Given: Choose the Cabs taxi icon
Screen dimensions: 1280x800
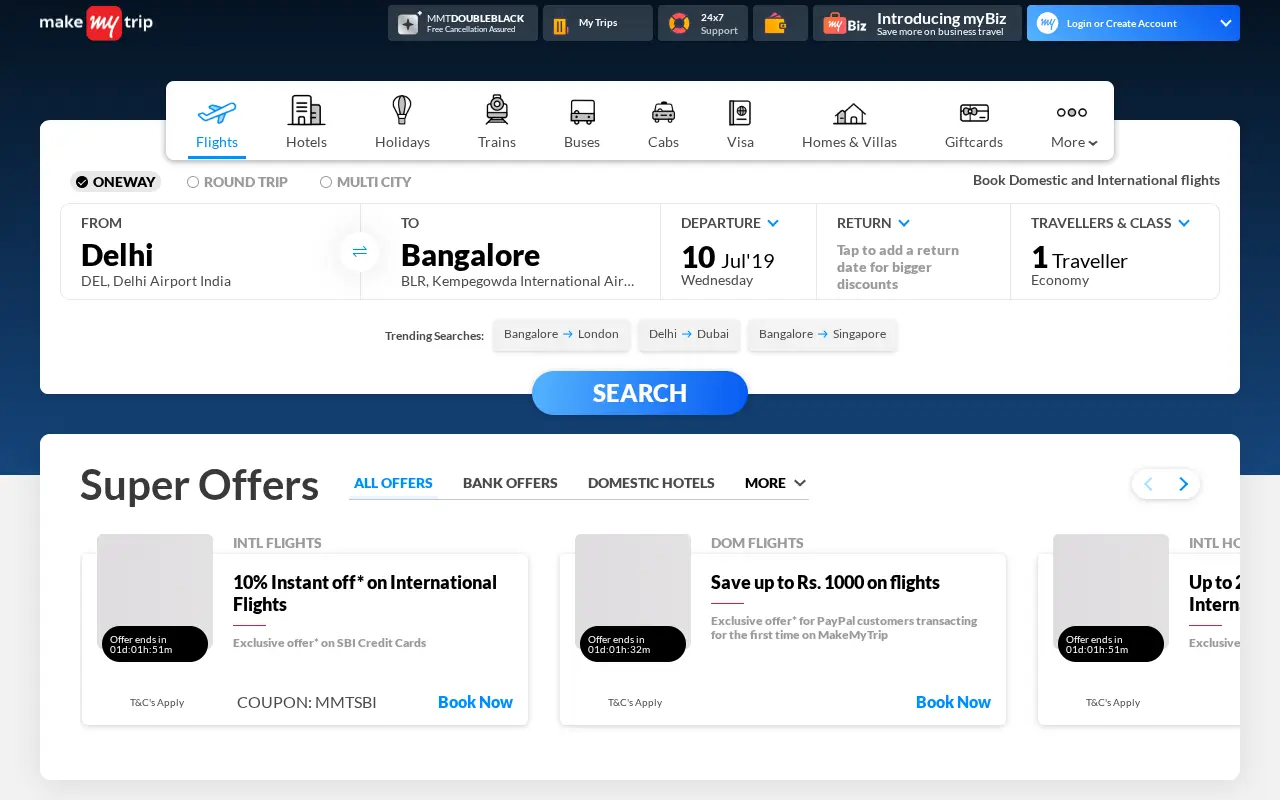Looking at the screenshot, I should [x=663, y=112].
